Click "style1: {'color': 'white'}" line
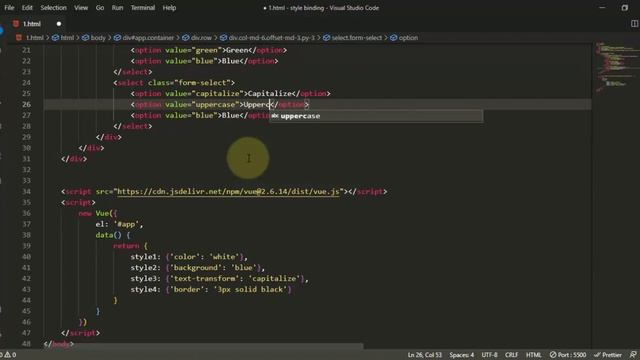The height and width of the screenshot is (360, 640). tap(189, 257)
